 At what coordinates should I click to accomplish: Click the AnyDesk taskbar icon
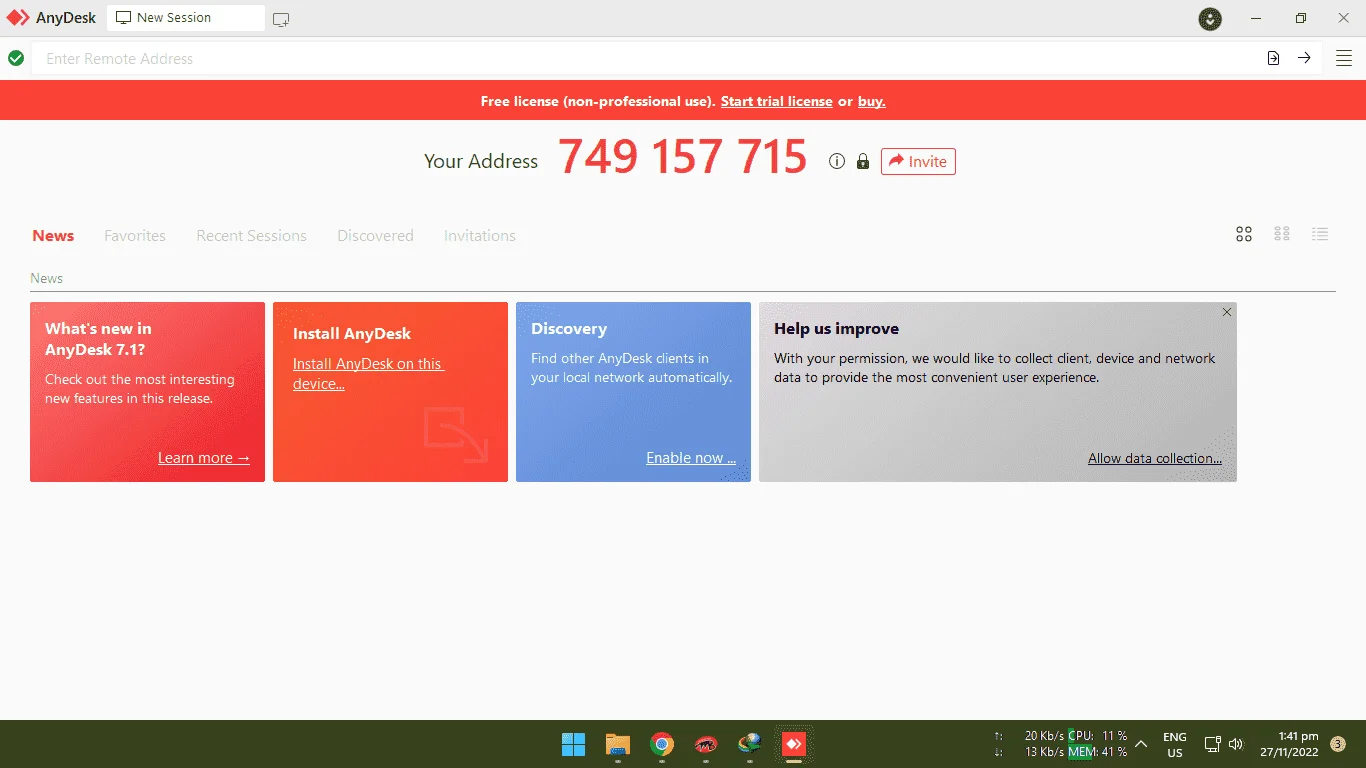794,744
